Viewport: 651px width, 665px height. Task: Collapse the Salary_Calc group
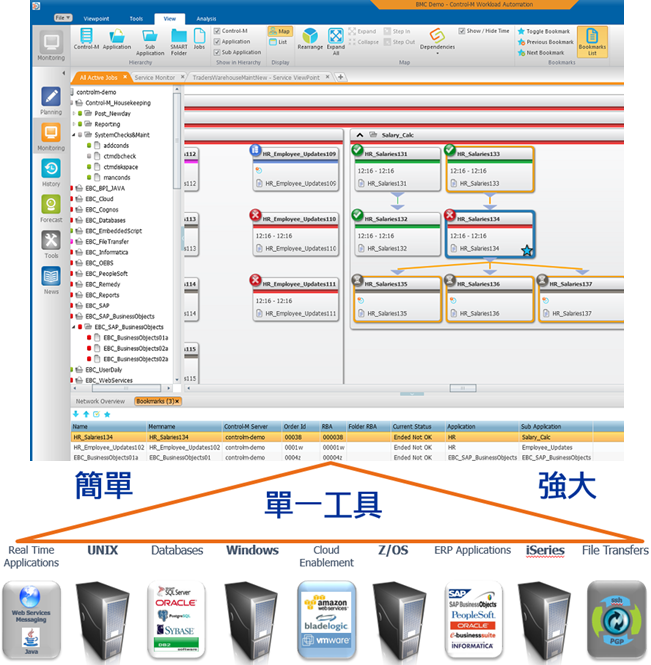click(x=360, y=135)
